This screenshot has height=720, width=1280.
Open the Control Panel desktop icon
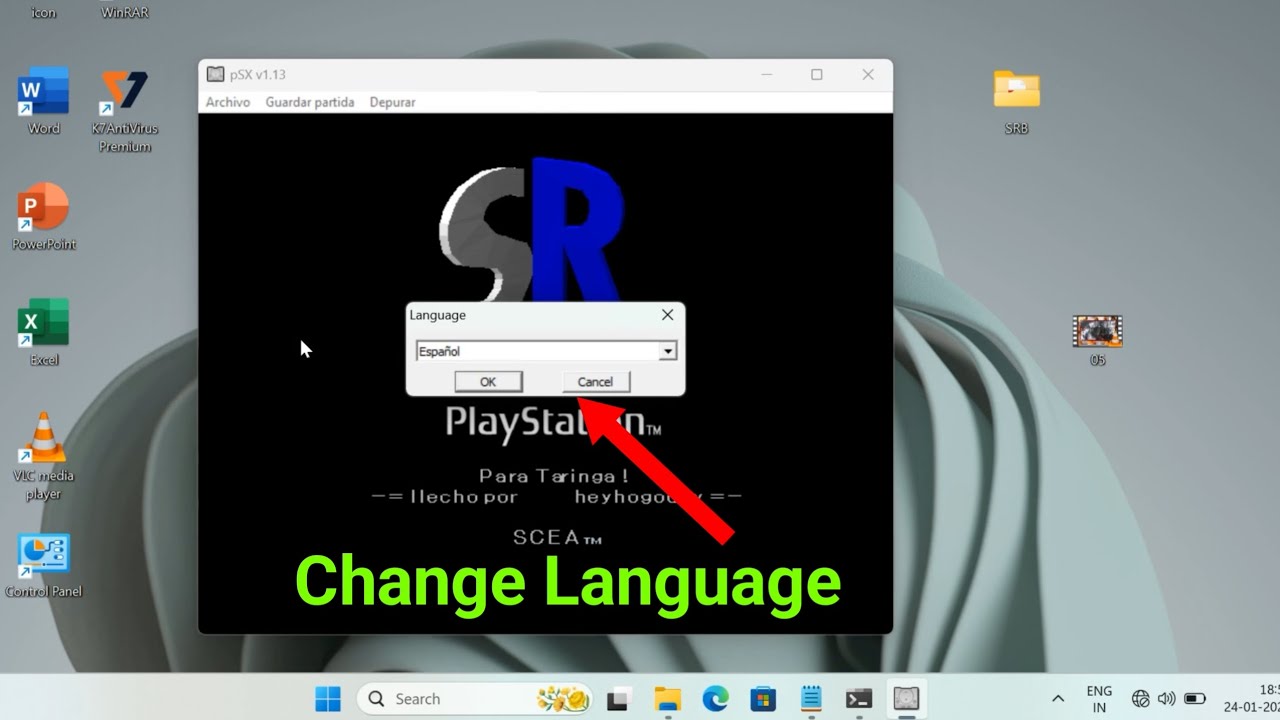tap(43, 565)
